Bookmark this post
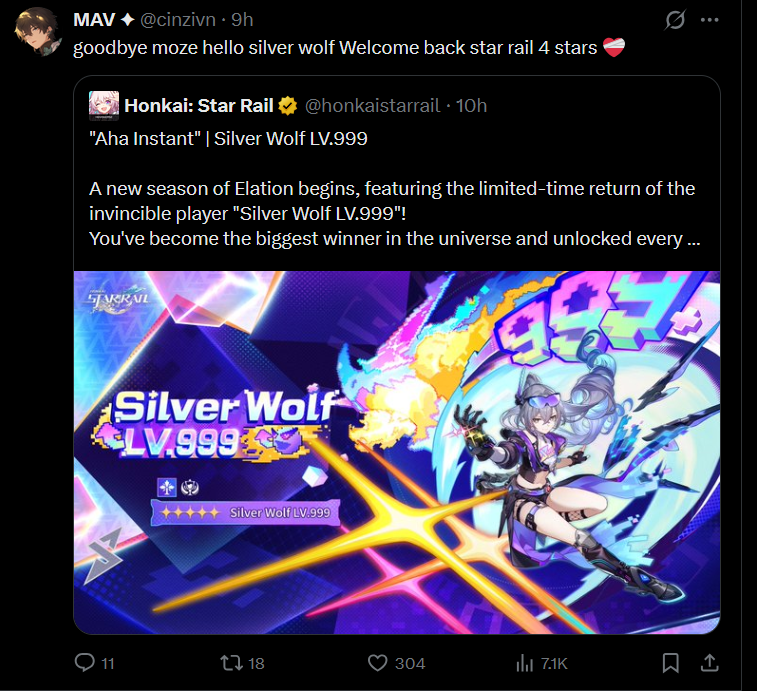This screenshot has height=691, width=757. [670, 663]
